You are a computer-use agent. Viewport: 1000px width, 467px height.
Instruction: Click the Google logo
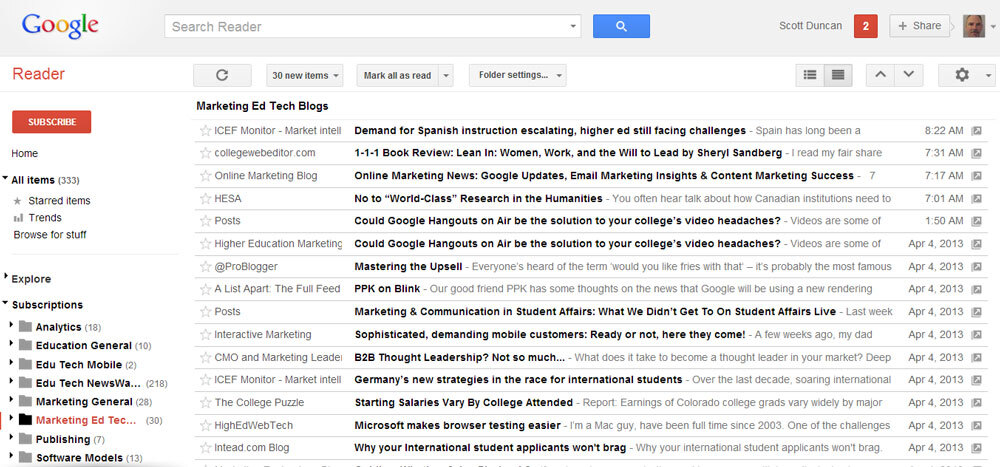tap(60, 27)
